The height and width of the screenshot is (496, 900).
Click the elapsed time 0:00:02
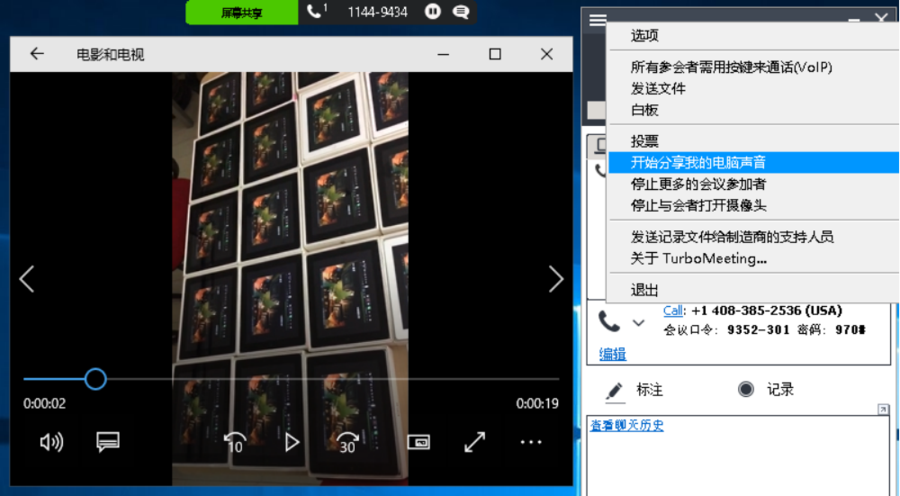pyautogui.click(x=44, y=404)
